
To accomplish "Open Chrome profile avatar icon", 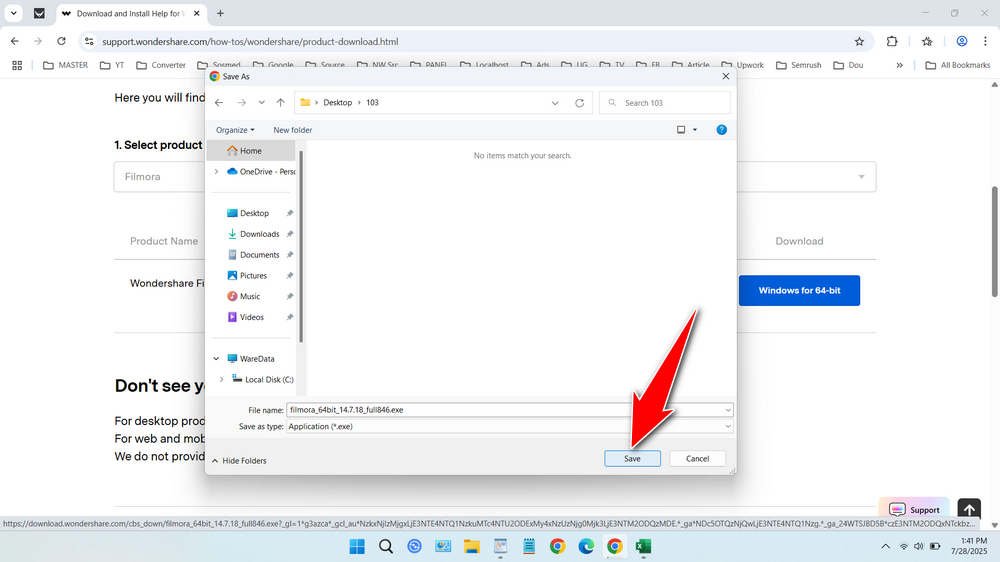I will click(x=962, y=41).
